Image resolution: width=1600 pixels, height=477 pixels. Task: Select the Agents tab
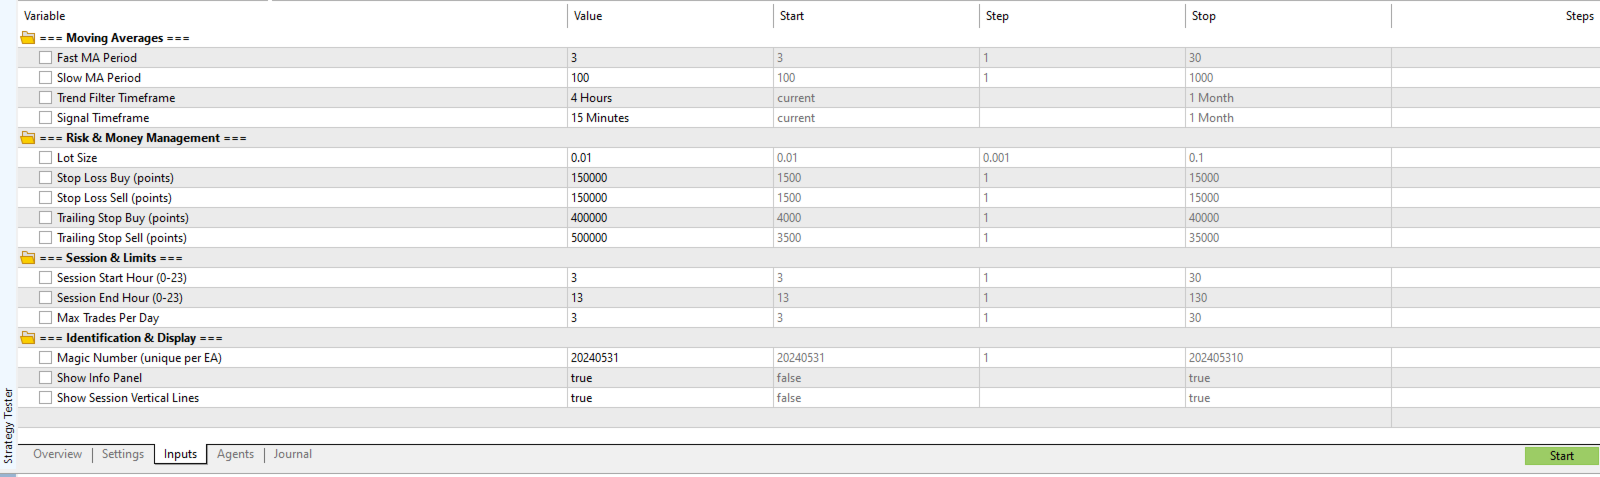(236, 454)
